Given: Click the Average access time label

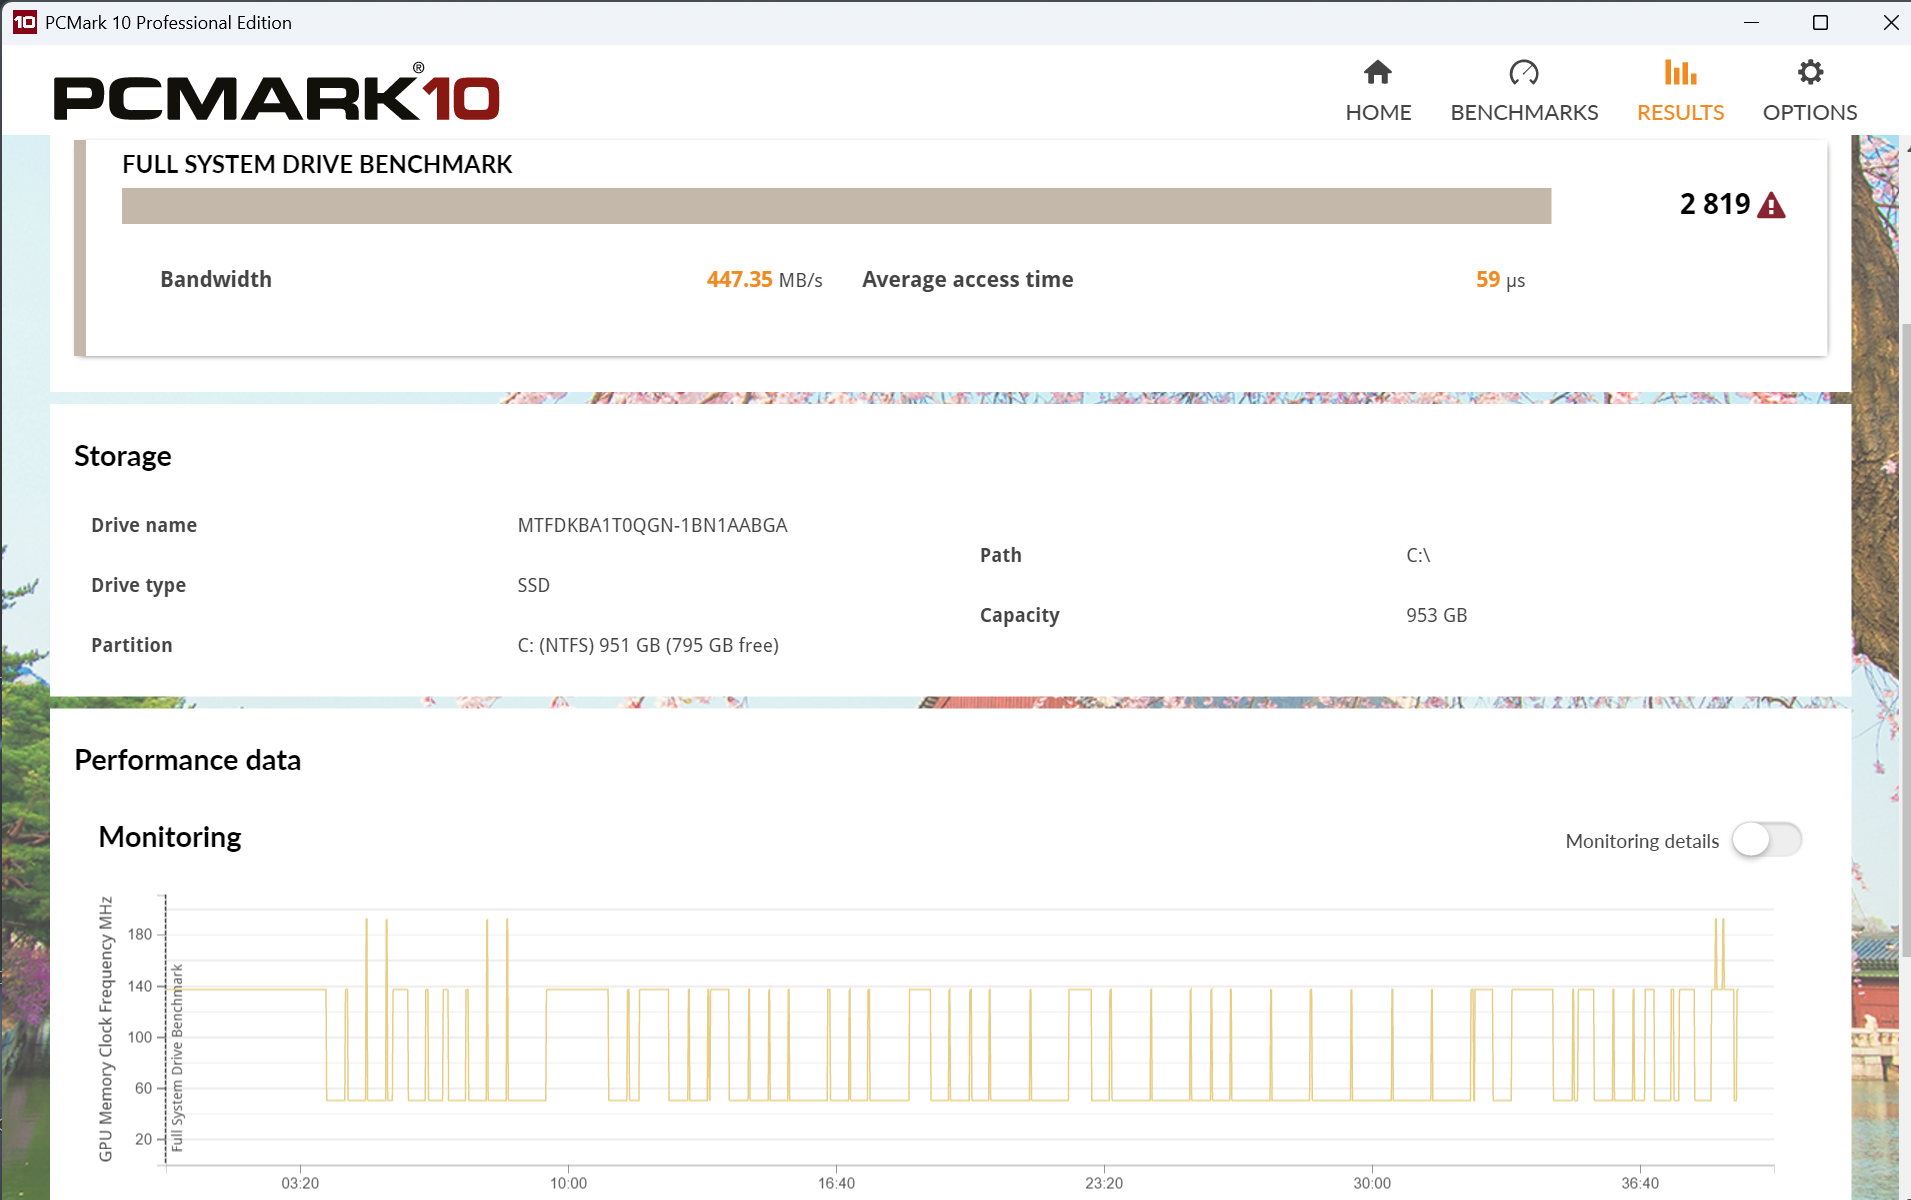Looking at the screenshot, I should pyautogui.click(x=968, y=280).
